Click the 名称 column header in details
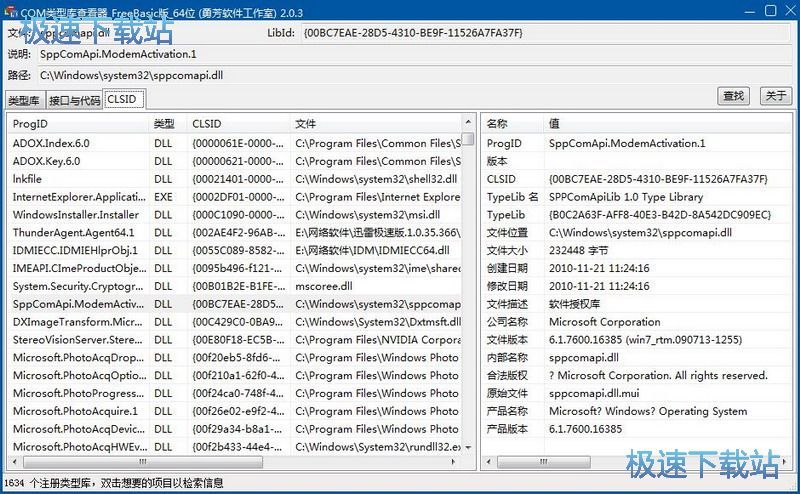 pos(513,124)
